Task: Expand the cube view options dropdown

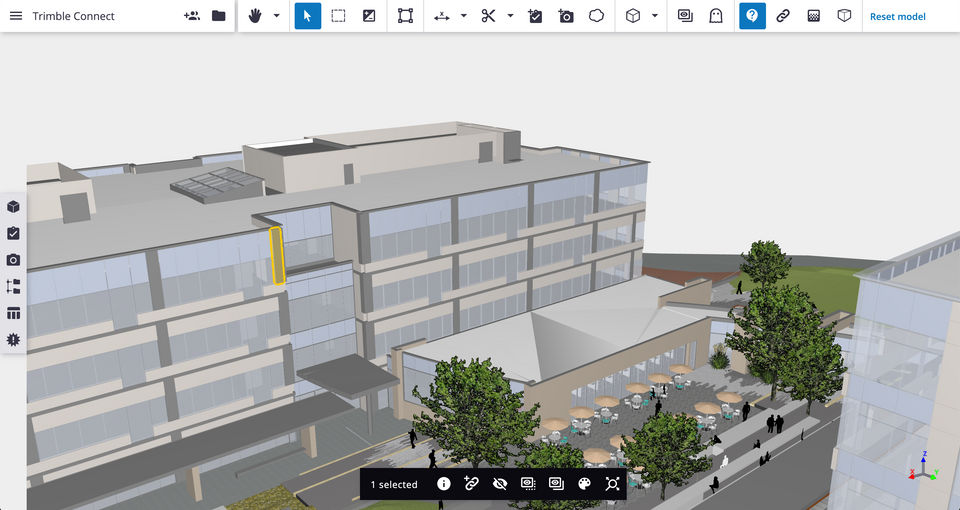Action: pos(655,16)
